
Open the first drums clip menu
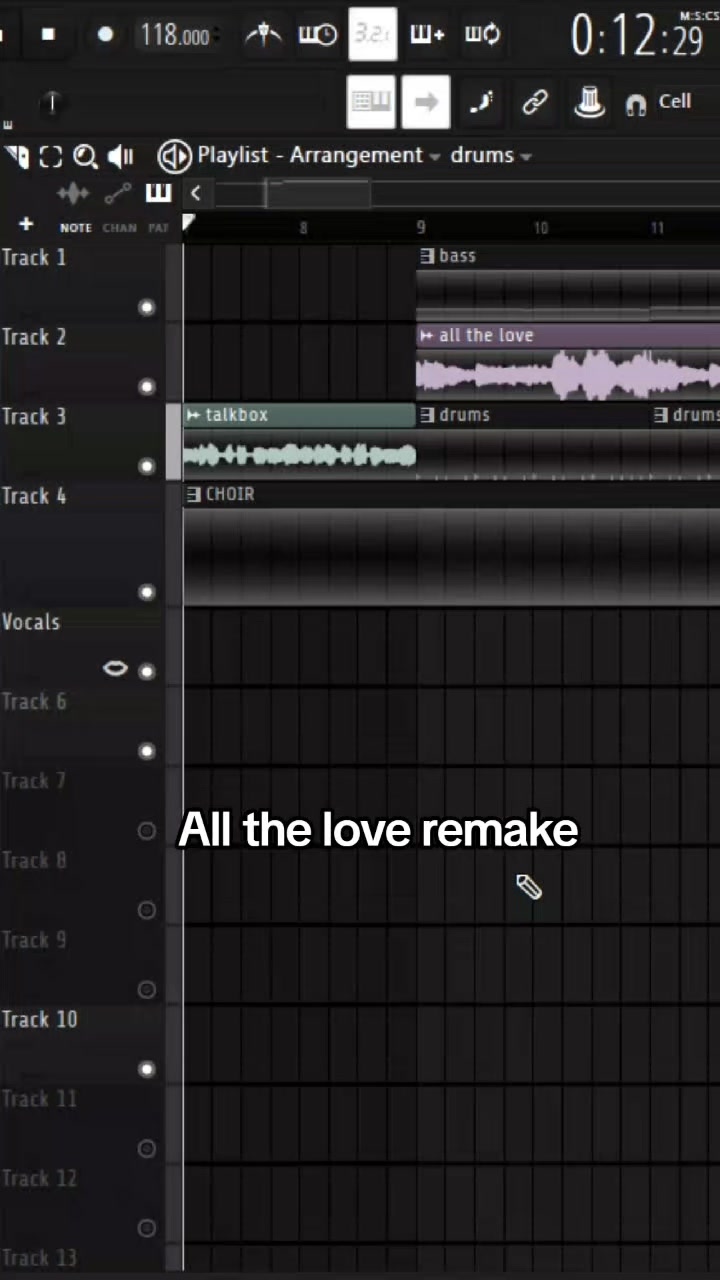tap(427, 415)
